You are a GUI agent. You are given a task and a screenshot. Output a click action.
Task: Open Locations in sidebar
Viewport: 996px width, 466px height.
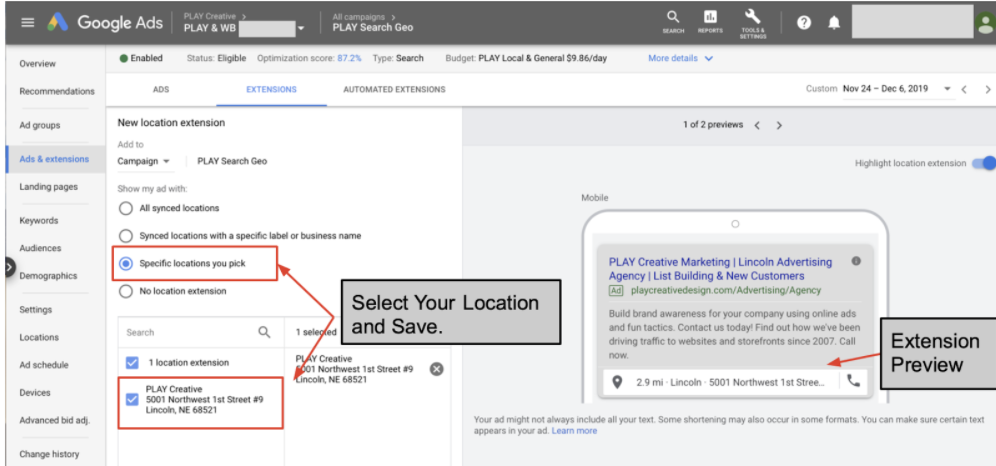(39, 338)
